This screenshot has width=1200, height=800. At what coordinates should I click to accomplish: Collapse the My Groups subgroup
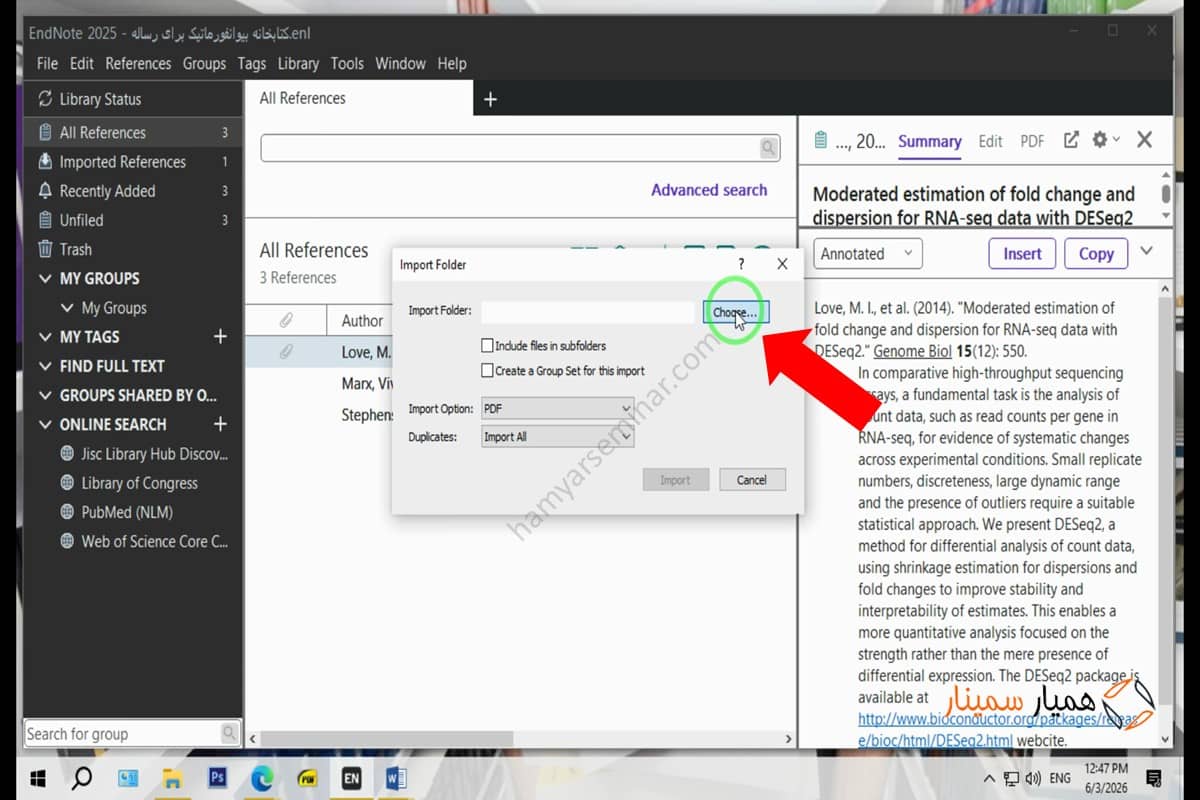(67, 308)
